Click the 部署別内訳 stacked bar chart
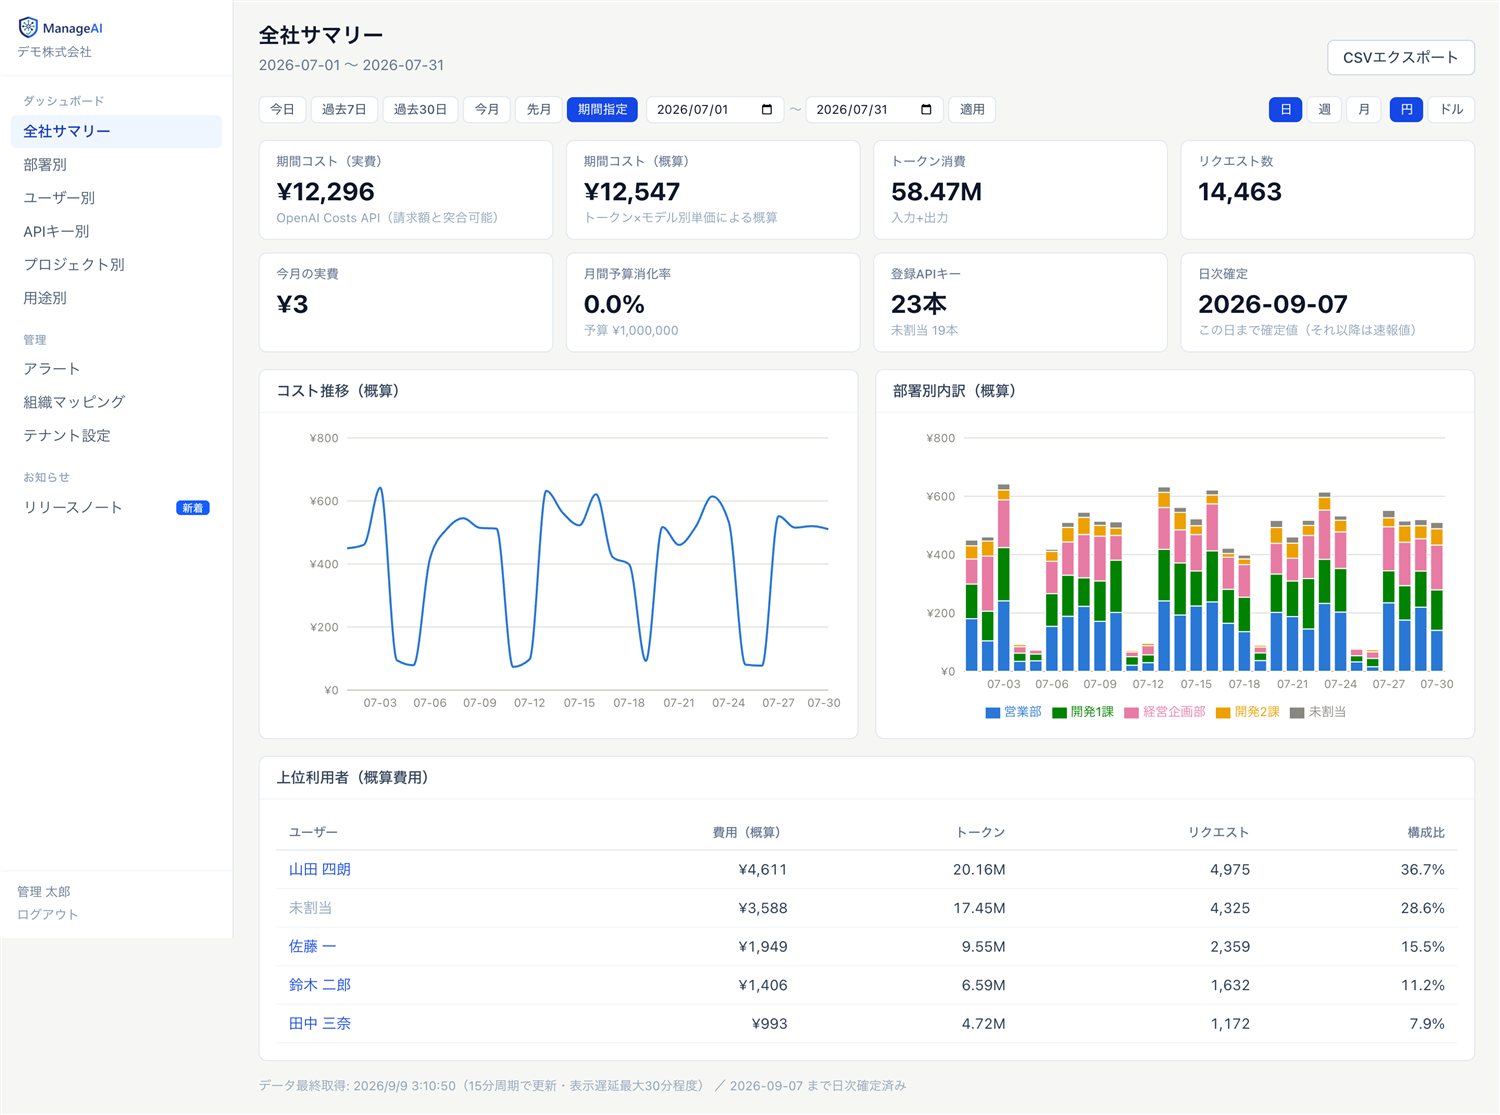Viewport: 1500px width, 1115px height. point(1205,555)
